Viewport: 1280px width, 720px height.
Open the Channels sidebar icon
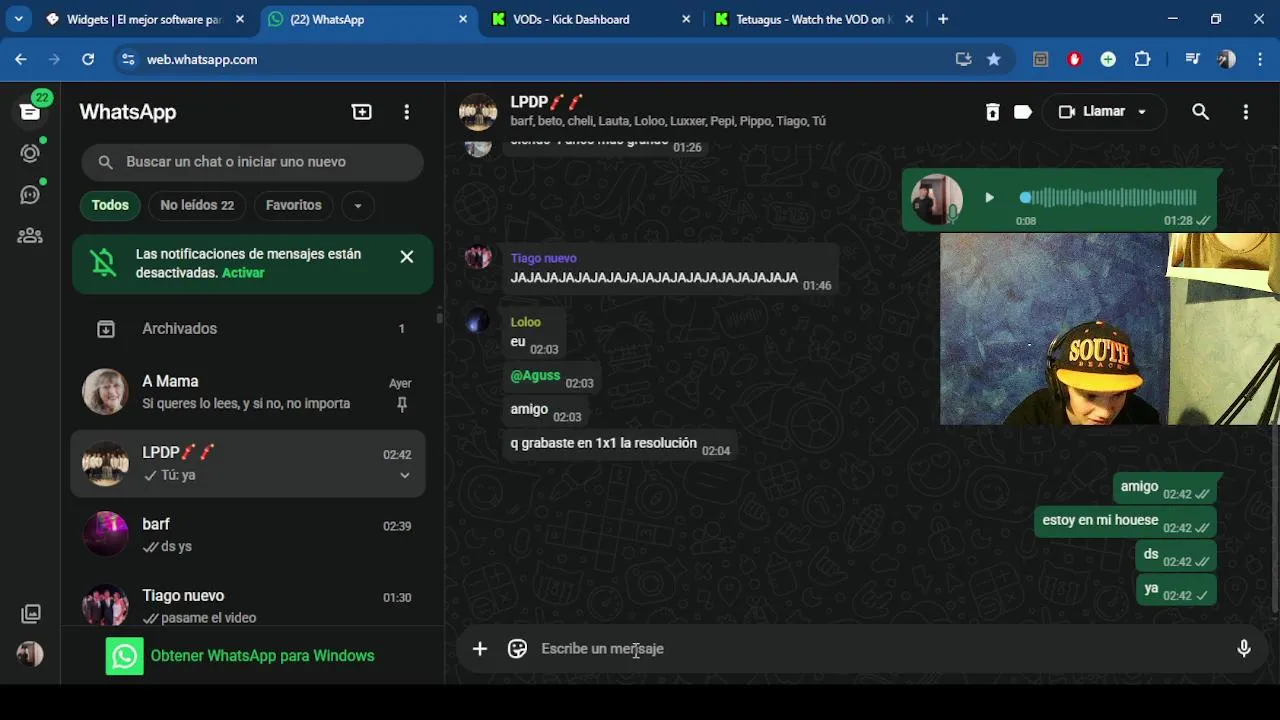[30, 194]
